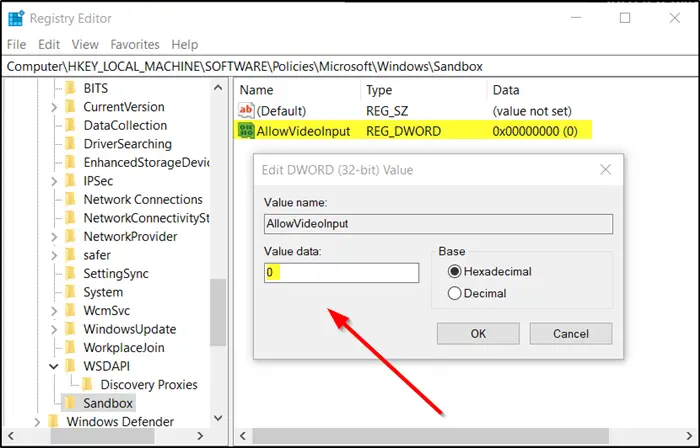Select the safer folder icon
The width and height of the screenshot is (700, 448).
71,255
